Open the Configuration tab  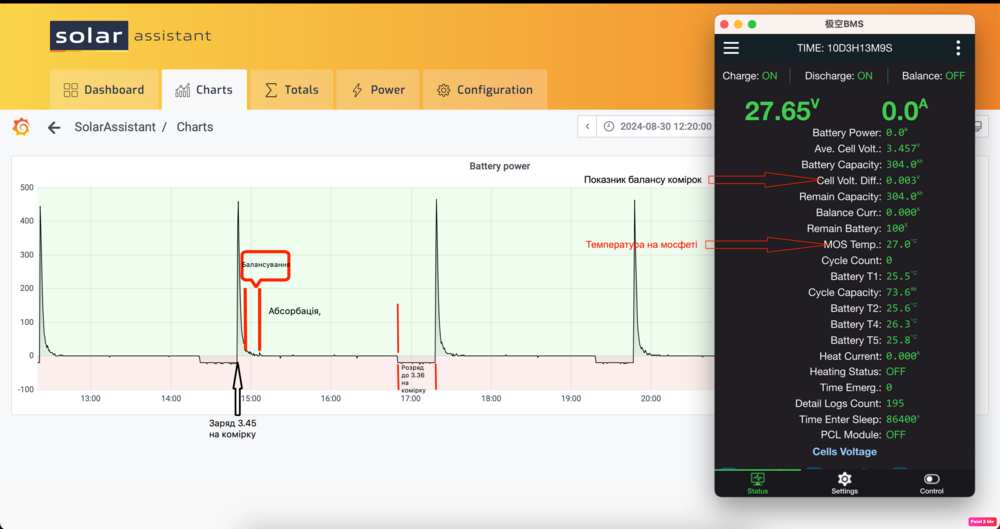coord(485,90)
